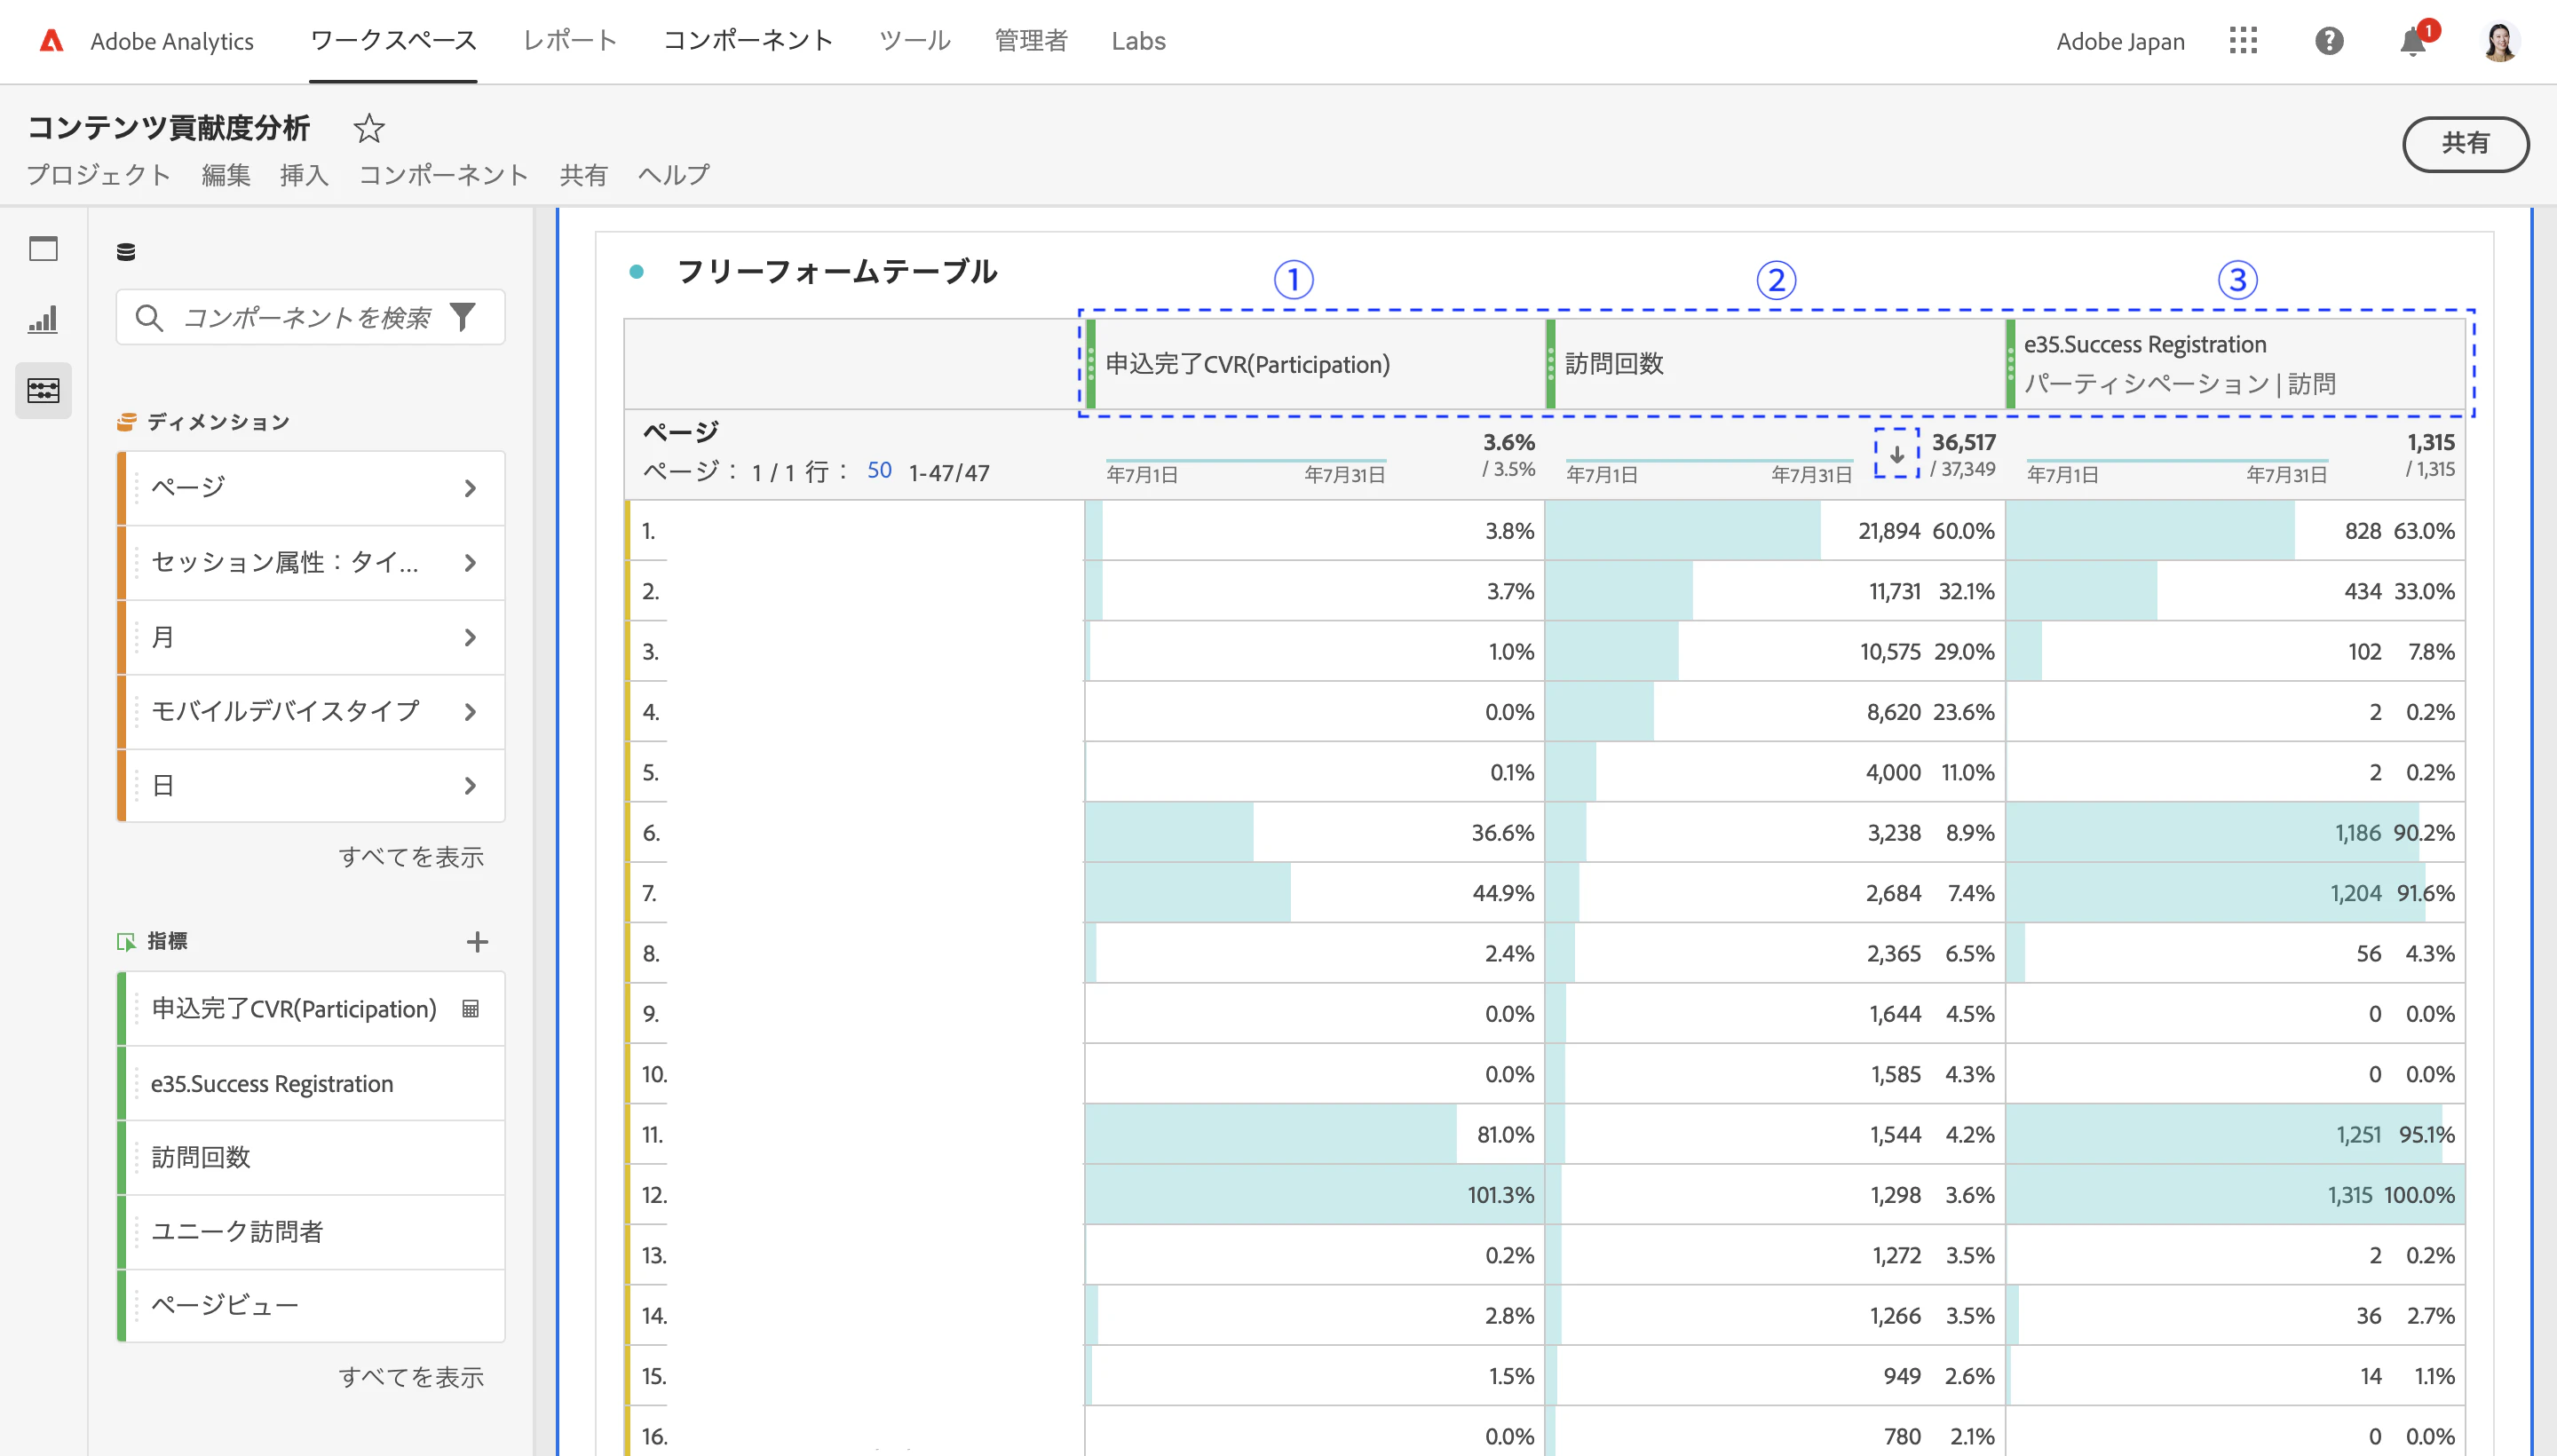Select ユニーク訪問者 metric in left panel
Image resolution: width=2557 pixels, height=1456 pixels.
[x=311, y=1232]
